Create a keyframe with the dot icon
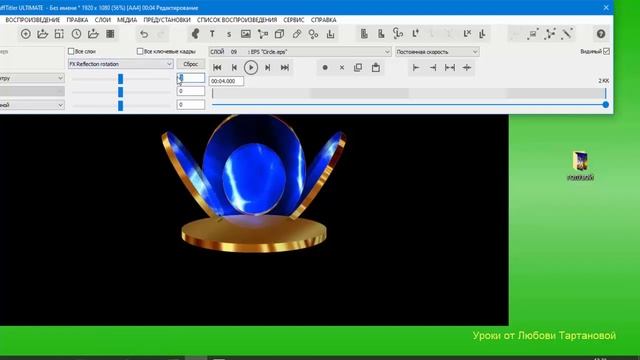Screen dimensions: 640x360 pyautogui.click(x=325, y=68)
